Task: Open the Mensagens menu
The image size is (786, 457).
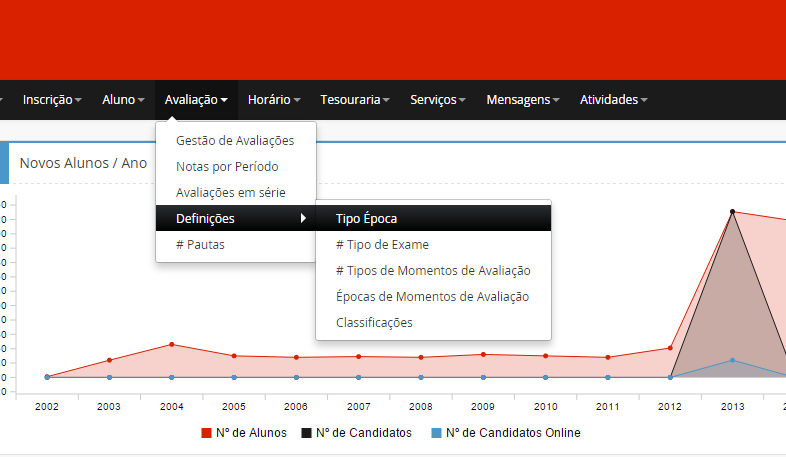Action: [522, 100]
